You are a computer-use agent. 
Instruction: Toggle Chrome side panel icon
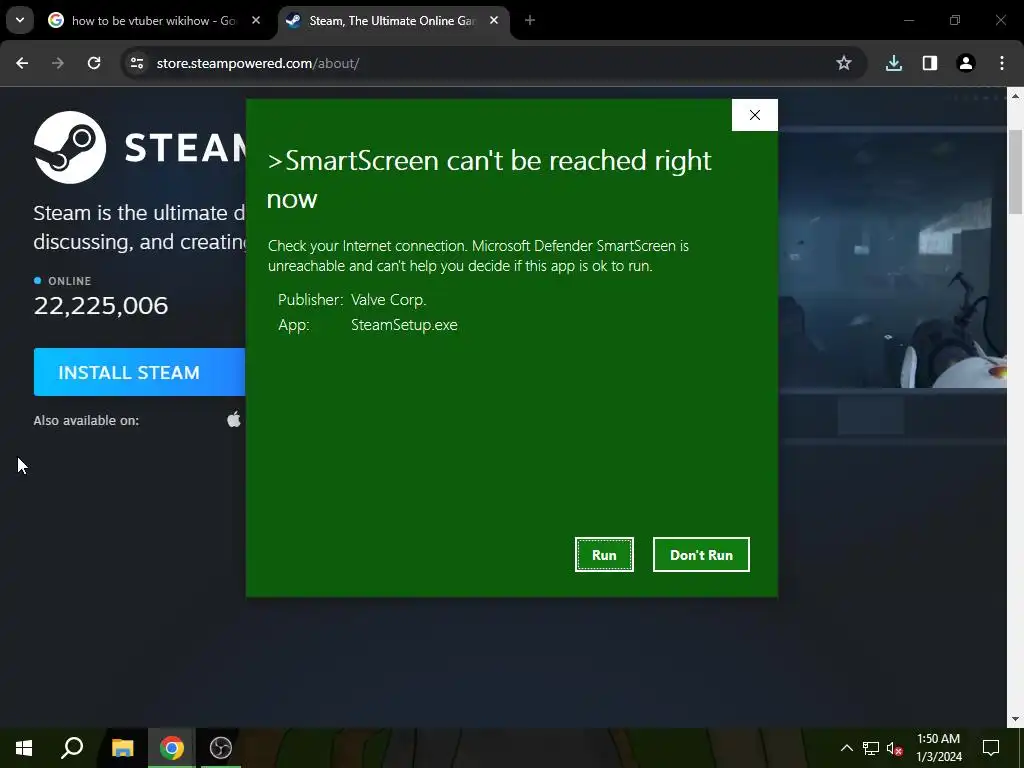click(930, 63)
